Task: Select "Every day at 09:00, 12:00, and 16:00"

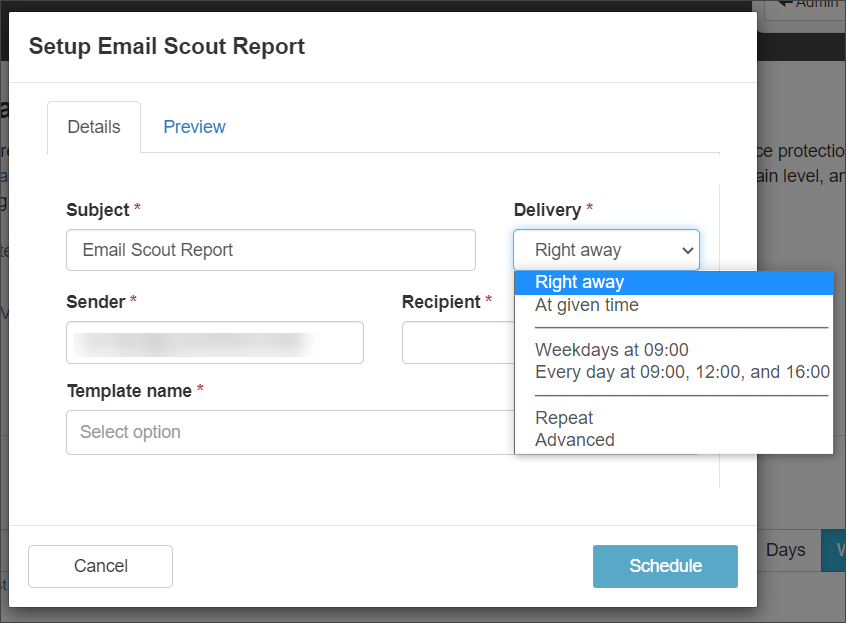Action: (682, 372)
